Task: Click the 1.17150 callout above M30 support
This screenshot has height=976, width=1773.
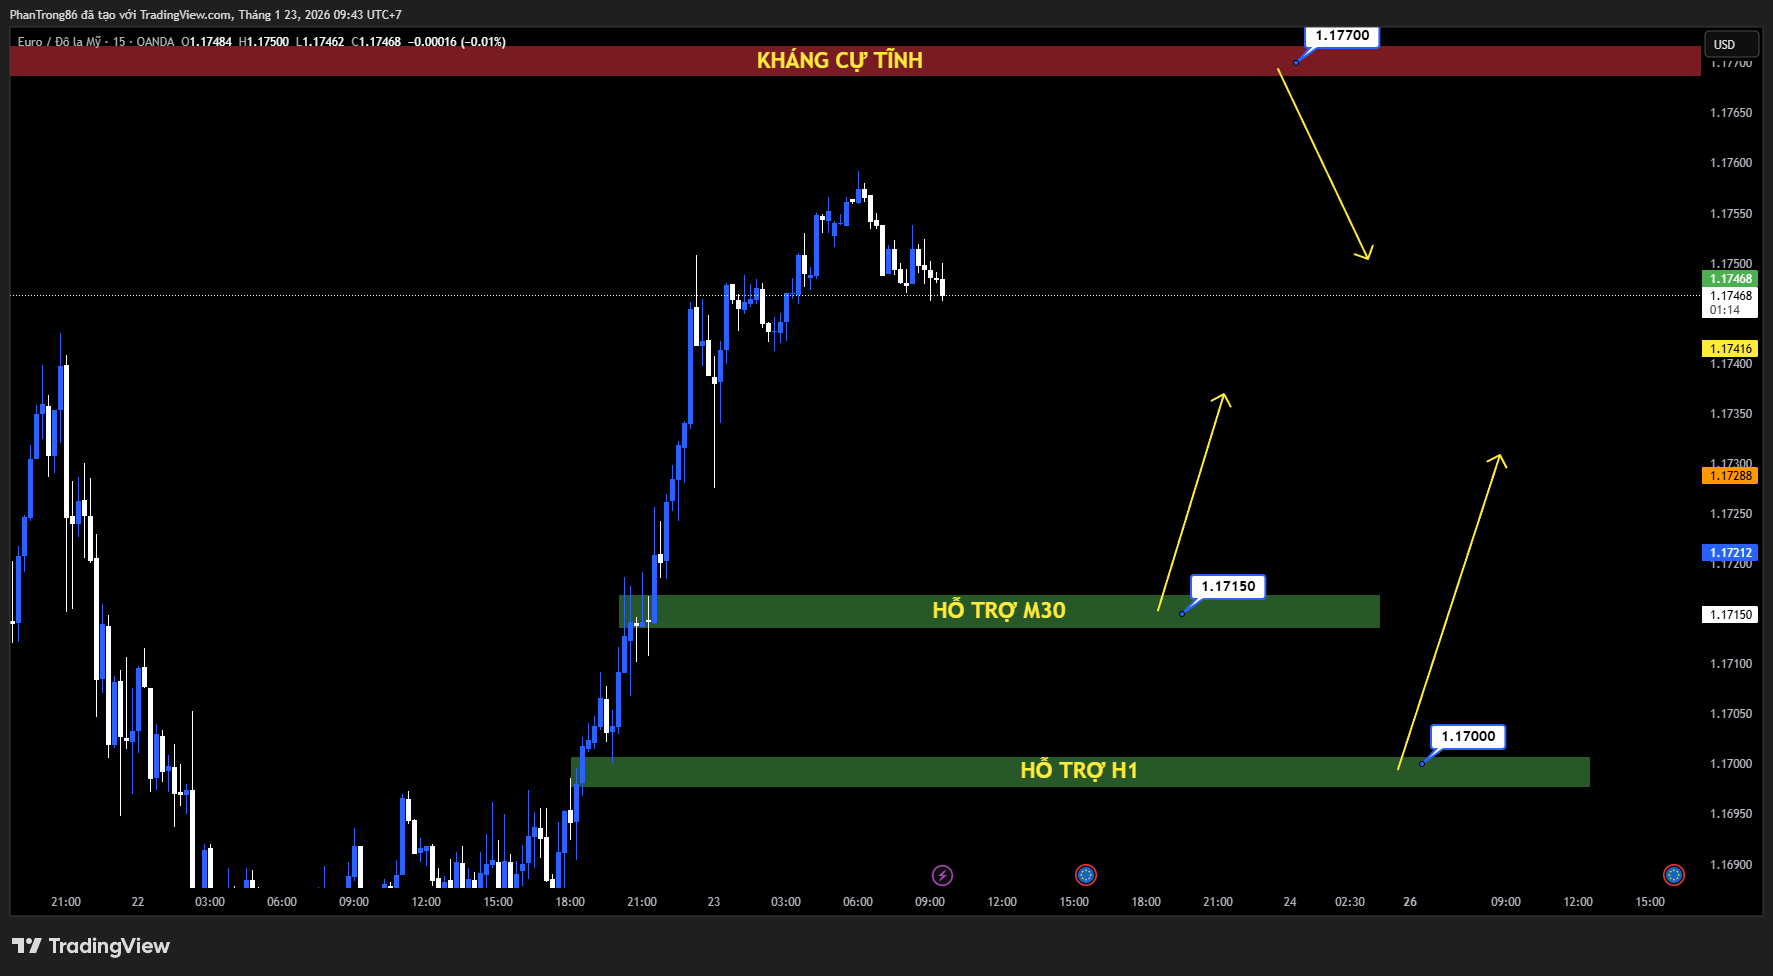Action: pyautogui.click(x=1228, y=587)
